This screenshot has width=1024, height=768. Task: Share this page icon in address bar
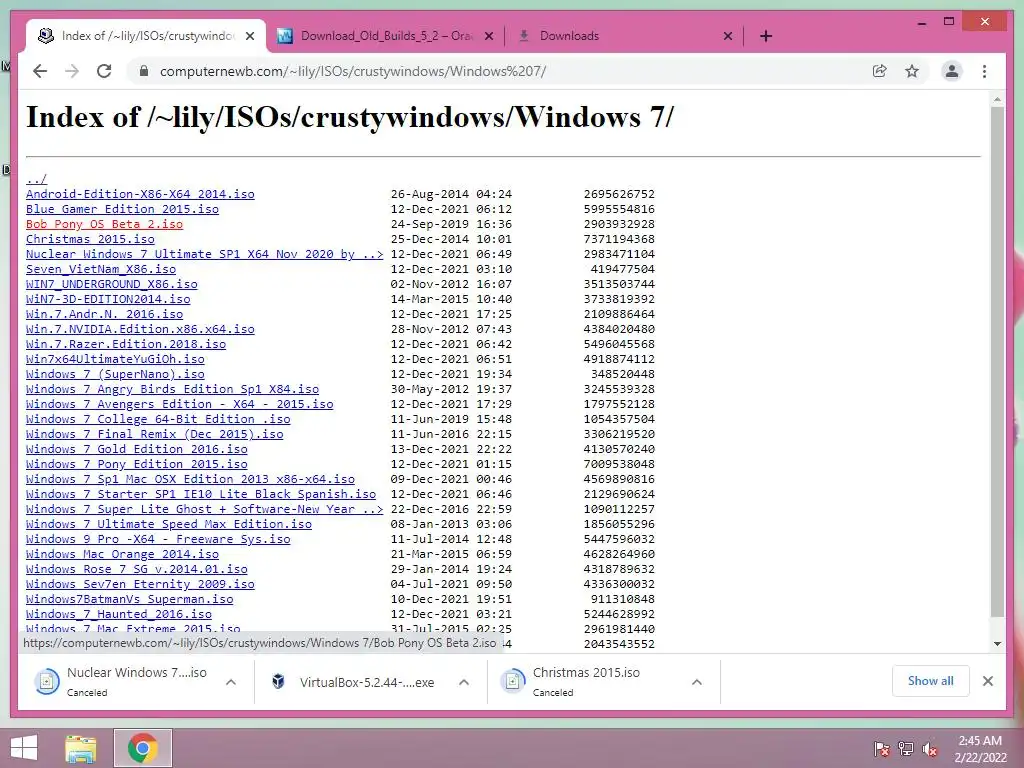click(880, 71)
